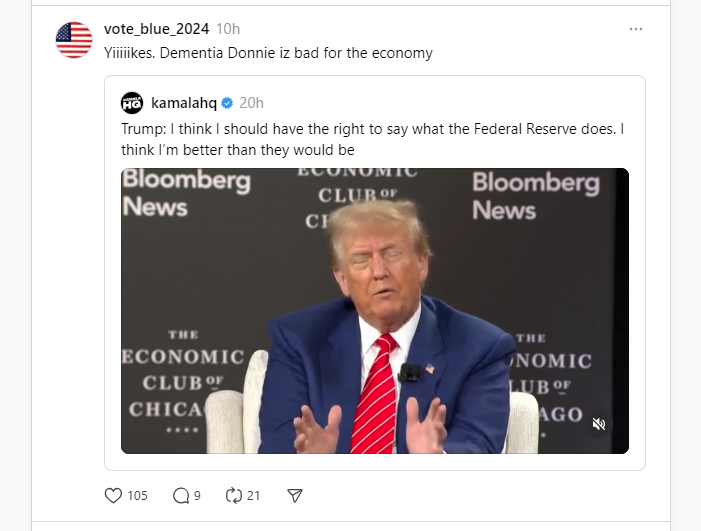
Task: Click the 9 replies count
Action: (197, 495)
